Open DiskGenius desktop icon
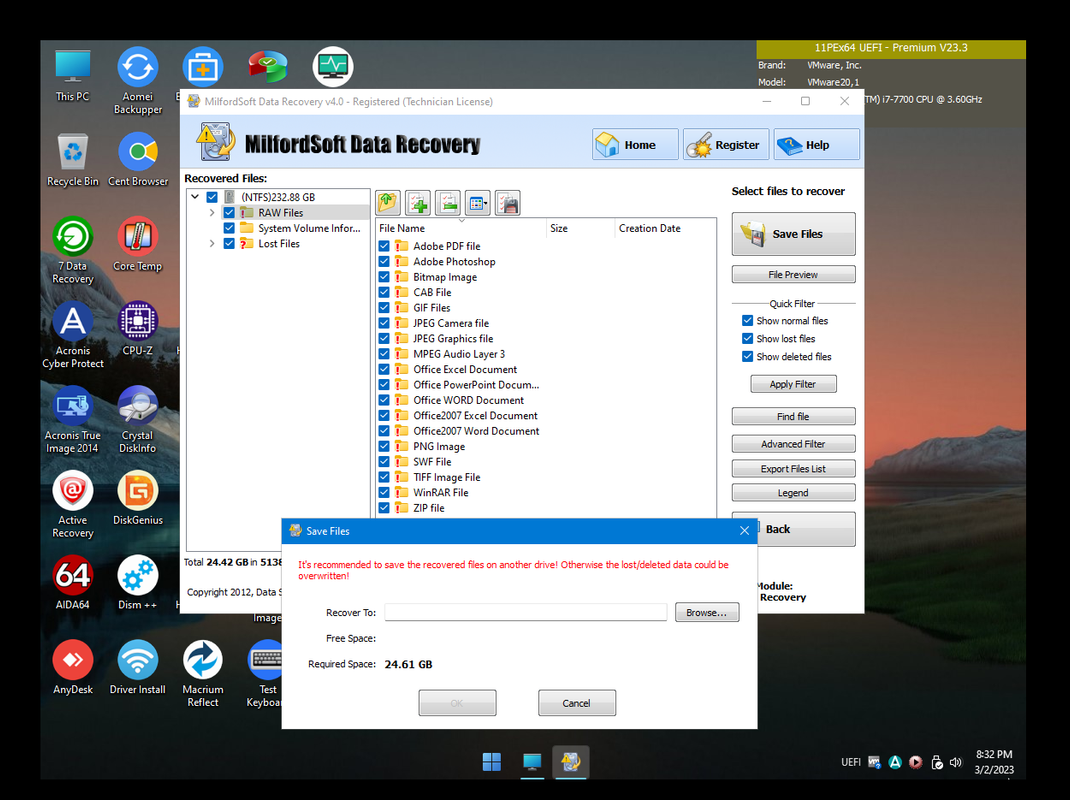Viewport: 1070px width, 800px height. (138, 498)
